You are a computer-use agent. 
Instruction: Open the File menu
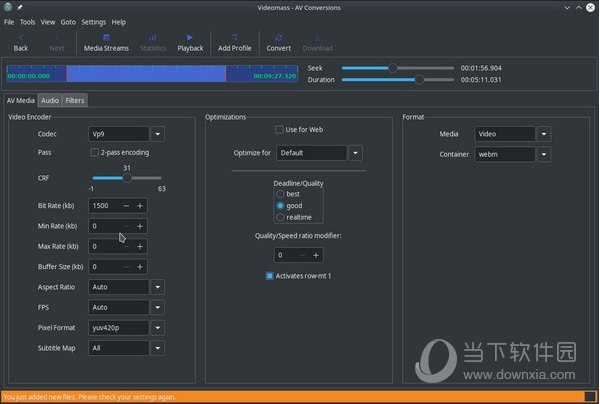(x=9, y=22)
